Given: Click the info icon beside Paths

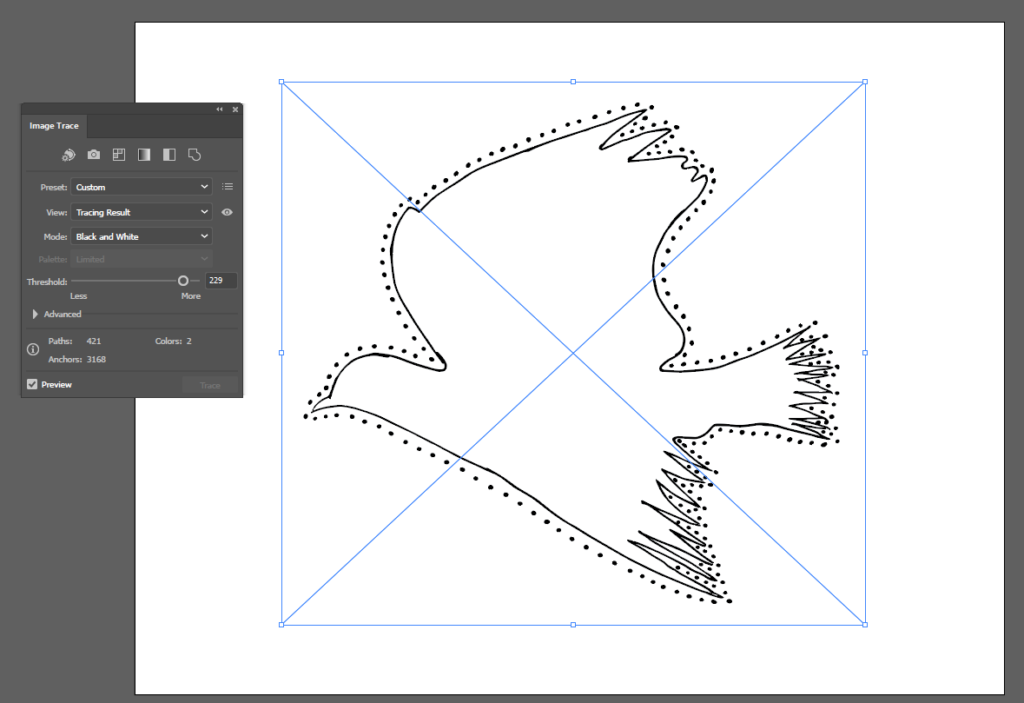Looking at the screenshot, I should tap(33, 350).
